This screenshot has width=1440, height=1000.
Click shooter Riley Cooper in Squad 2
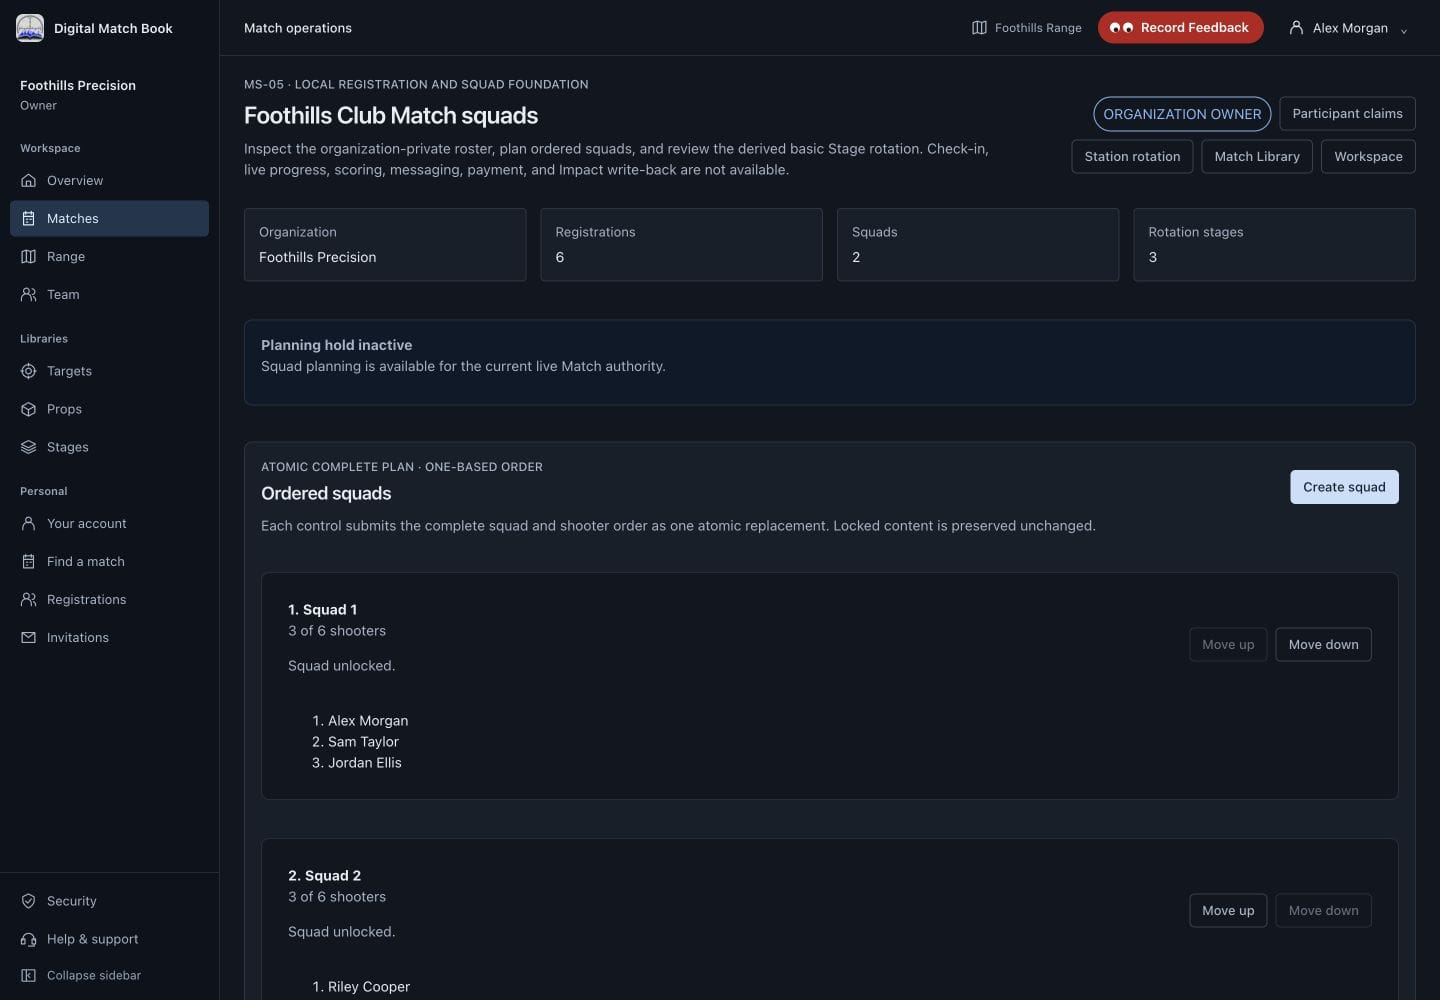[369, 987]
